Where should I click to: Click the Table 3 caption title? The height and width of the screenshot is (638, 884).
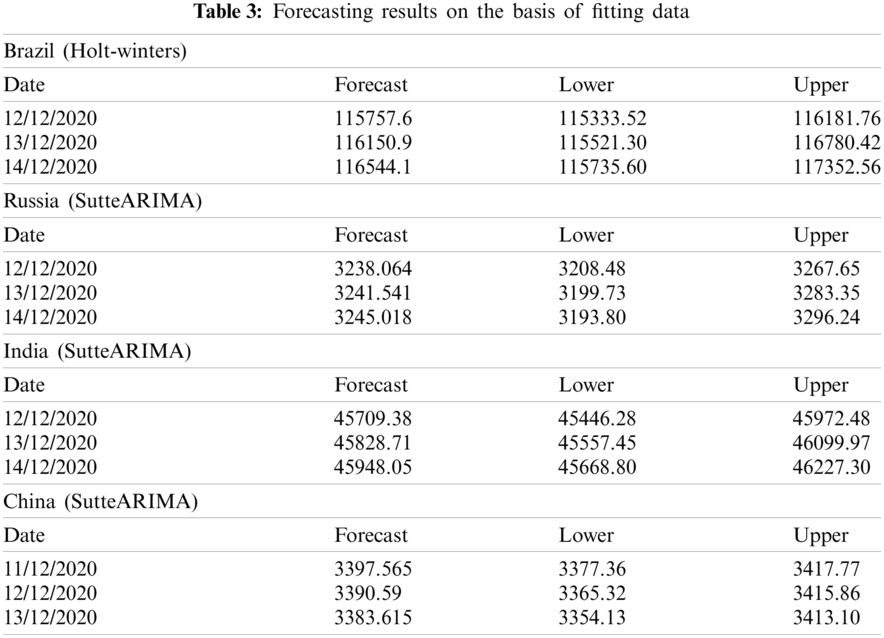(x=442, y=12)
